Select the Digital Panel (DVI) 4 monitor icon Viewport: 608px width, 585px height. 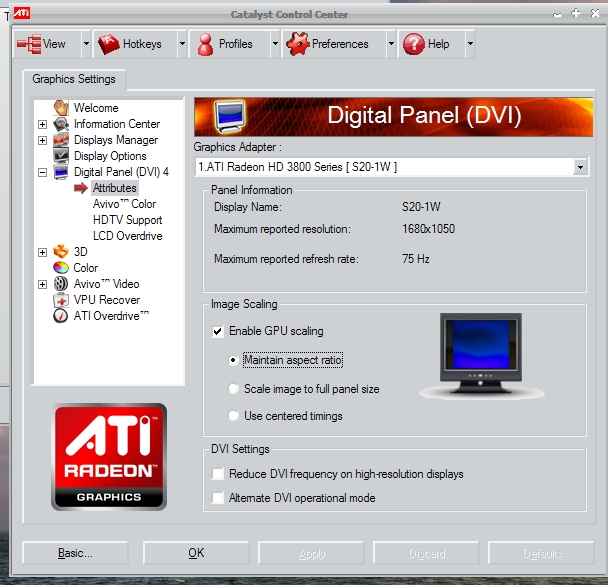pos(61,172)
